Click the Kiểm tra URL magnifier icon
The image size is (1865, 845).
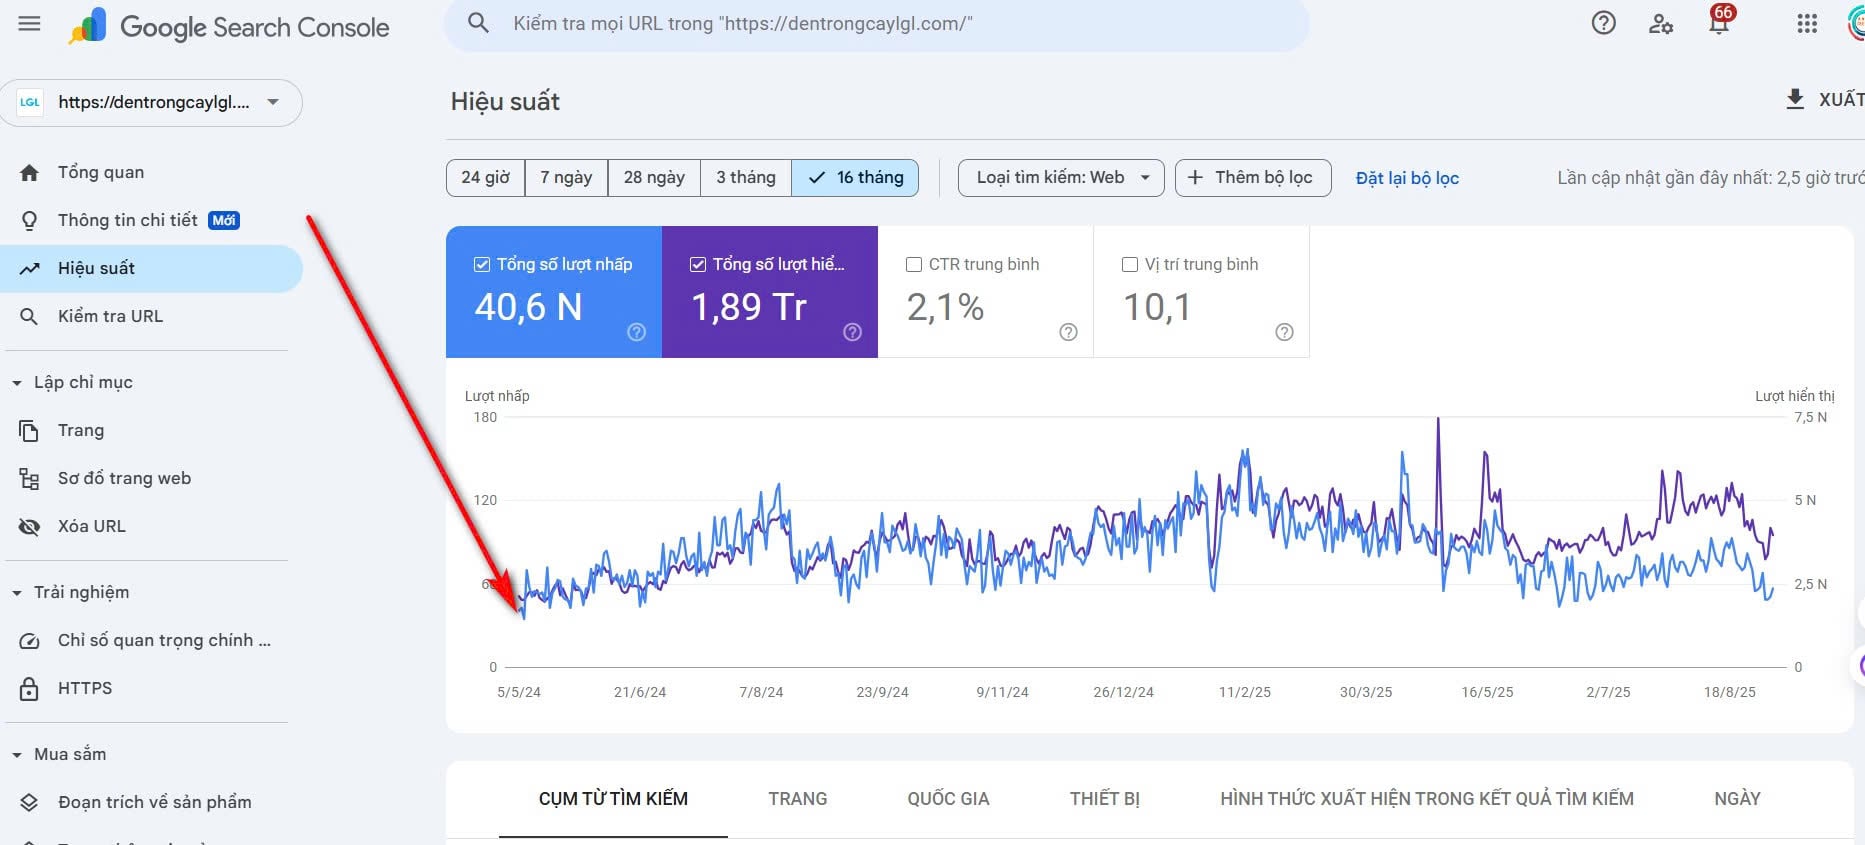(x=30, y=317)
